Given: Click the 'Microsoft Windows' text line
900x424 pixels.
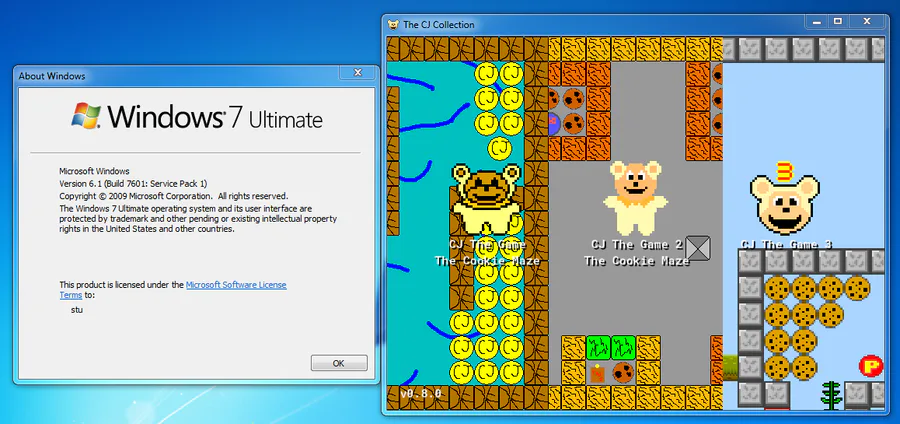Looking at the screenshot, I should [94, 171].
